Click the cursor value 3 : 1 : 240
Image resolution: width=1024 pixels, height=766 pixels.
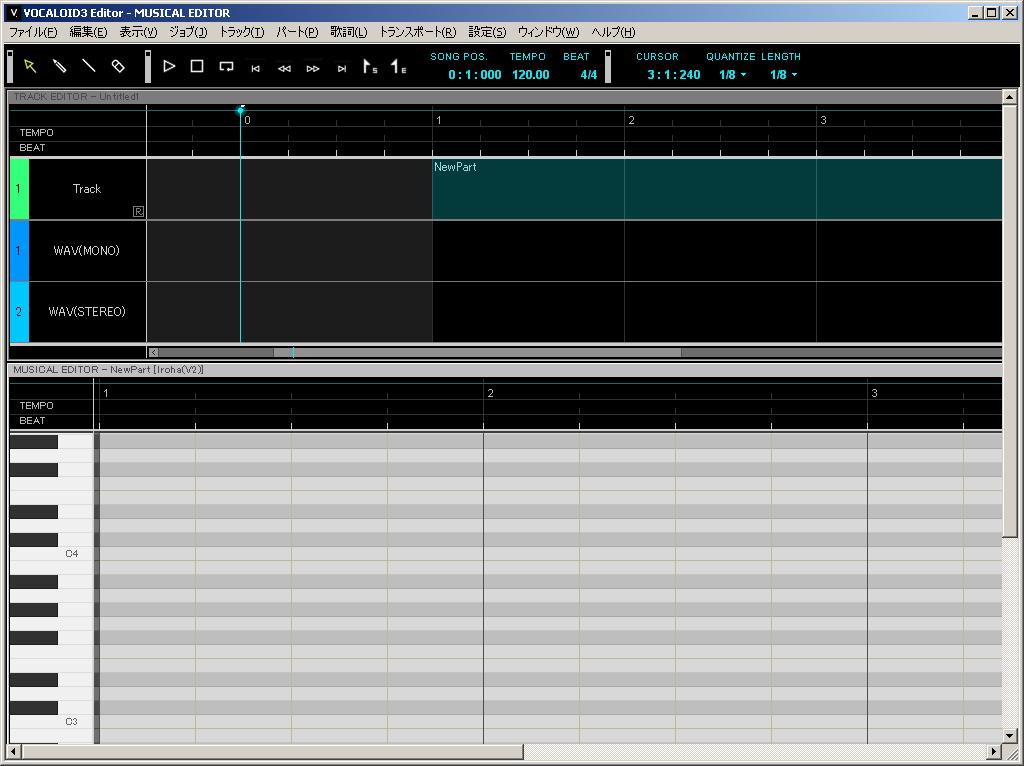click(673, 74)
